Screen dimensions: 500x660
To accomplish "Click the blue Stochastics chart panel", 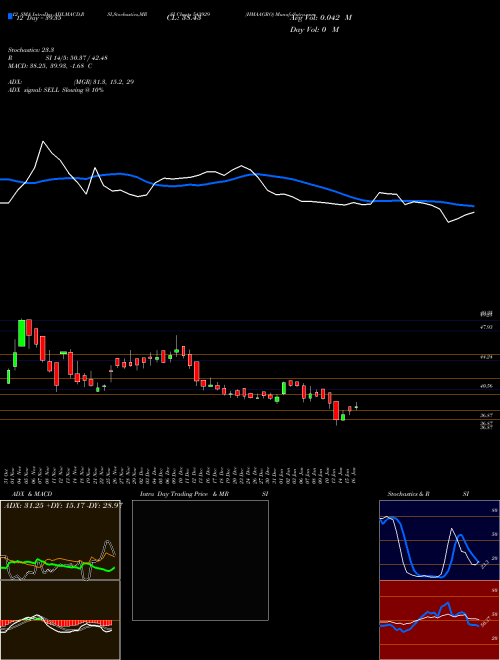I will coord(439,540).
